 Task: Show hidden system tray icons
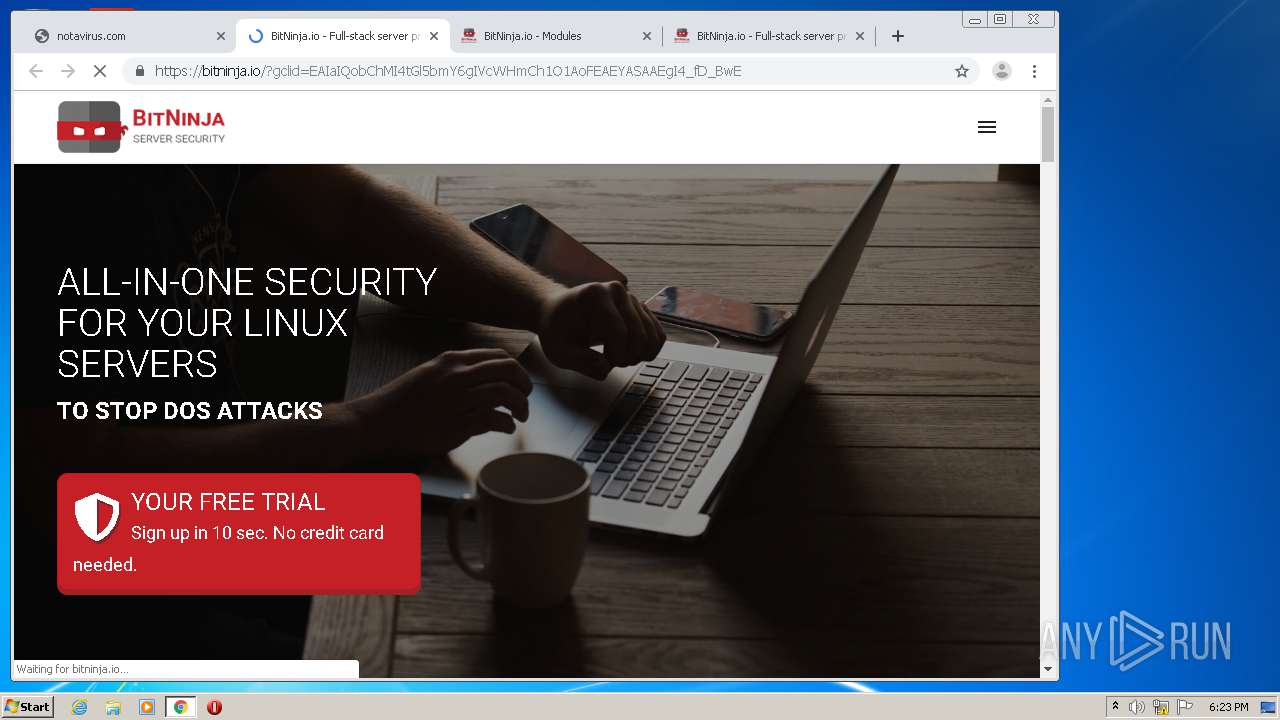pyautogui.click(x=1115, y=707)
